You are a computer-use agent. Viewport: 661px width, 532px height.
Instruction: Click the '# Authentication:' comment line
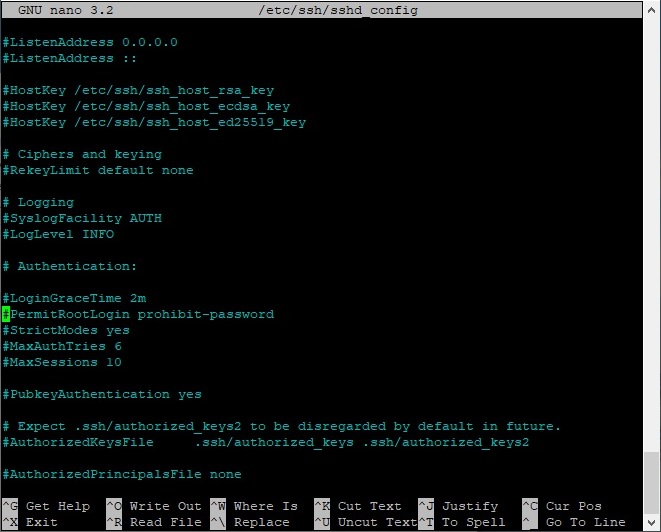click(x=70, y=266)
